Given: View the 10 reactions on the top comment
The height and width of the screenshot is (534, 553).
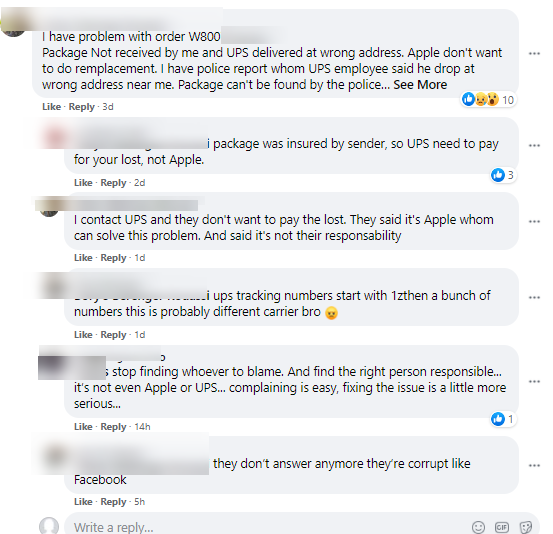Looking at the screenshot, I should pyautogui.click(x=488, y=100).
